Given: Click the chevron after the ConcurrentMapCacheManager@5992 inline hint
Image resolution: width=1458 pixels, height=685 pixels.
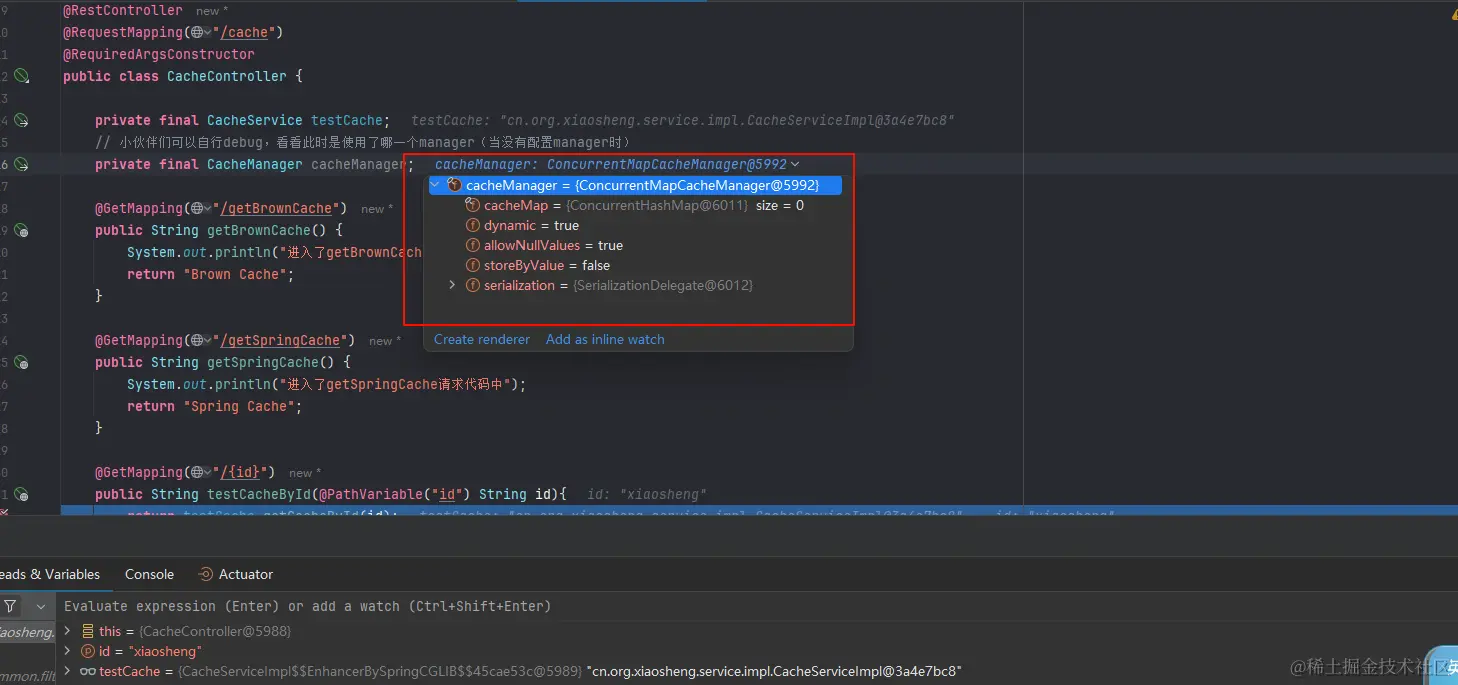Looking at the screenshot, I should pyautogui.click(x=795, y=164).
